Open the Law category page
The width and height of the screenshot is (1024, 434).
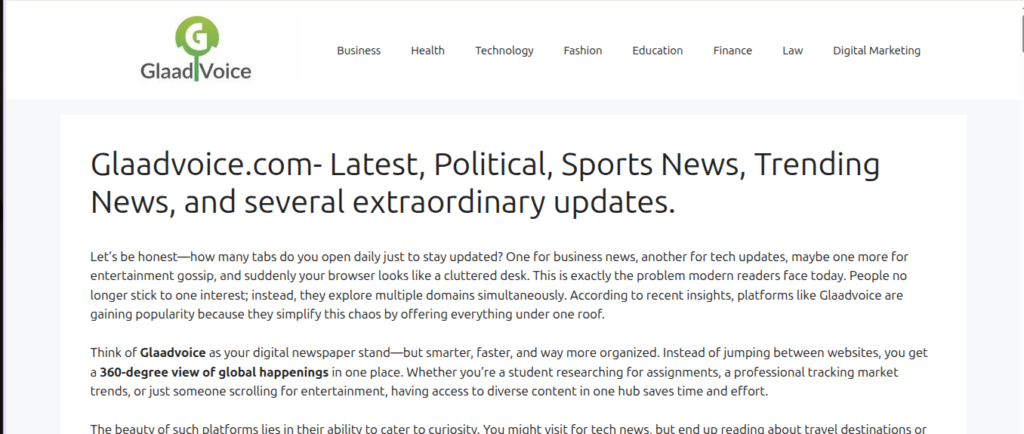(x=793, y=50)
